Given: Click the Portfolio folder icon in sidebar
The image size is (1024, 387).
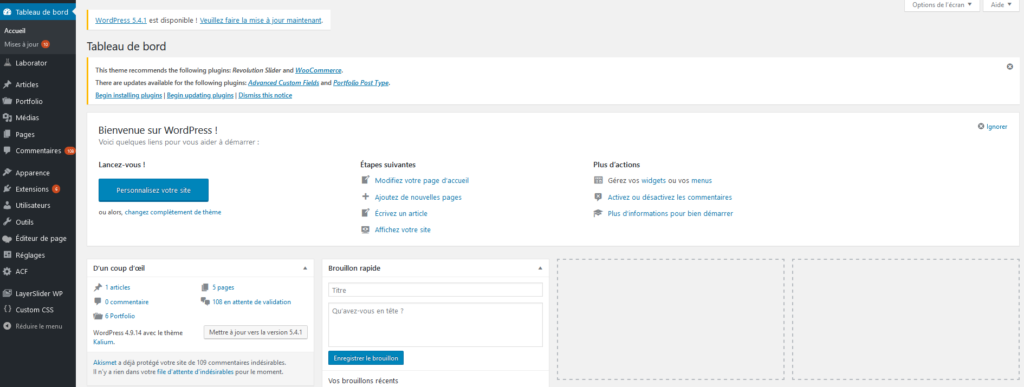Looking at the screenshot, I should [x=7, y=101].
